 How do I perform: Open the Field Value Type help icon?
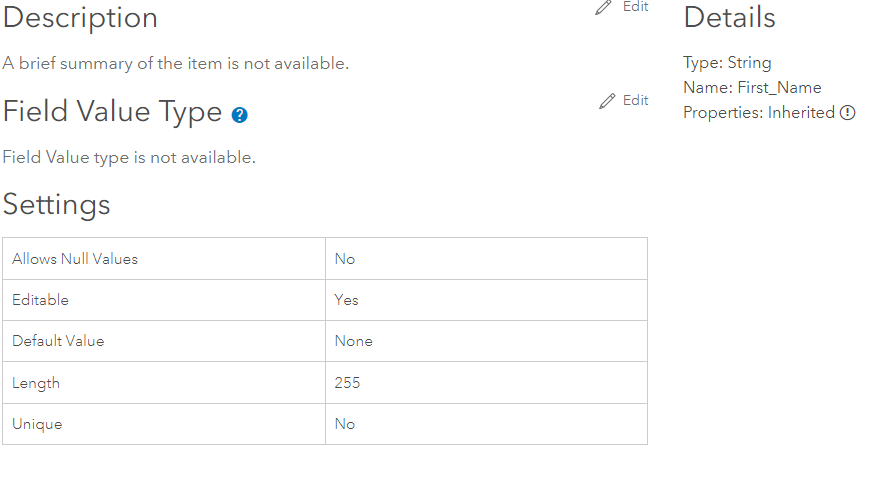(x=239, y=115)
